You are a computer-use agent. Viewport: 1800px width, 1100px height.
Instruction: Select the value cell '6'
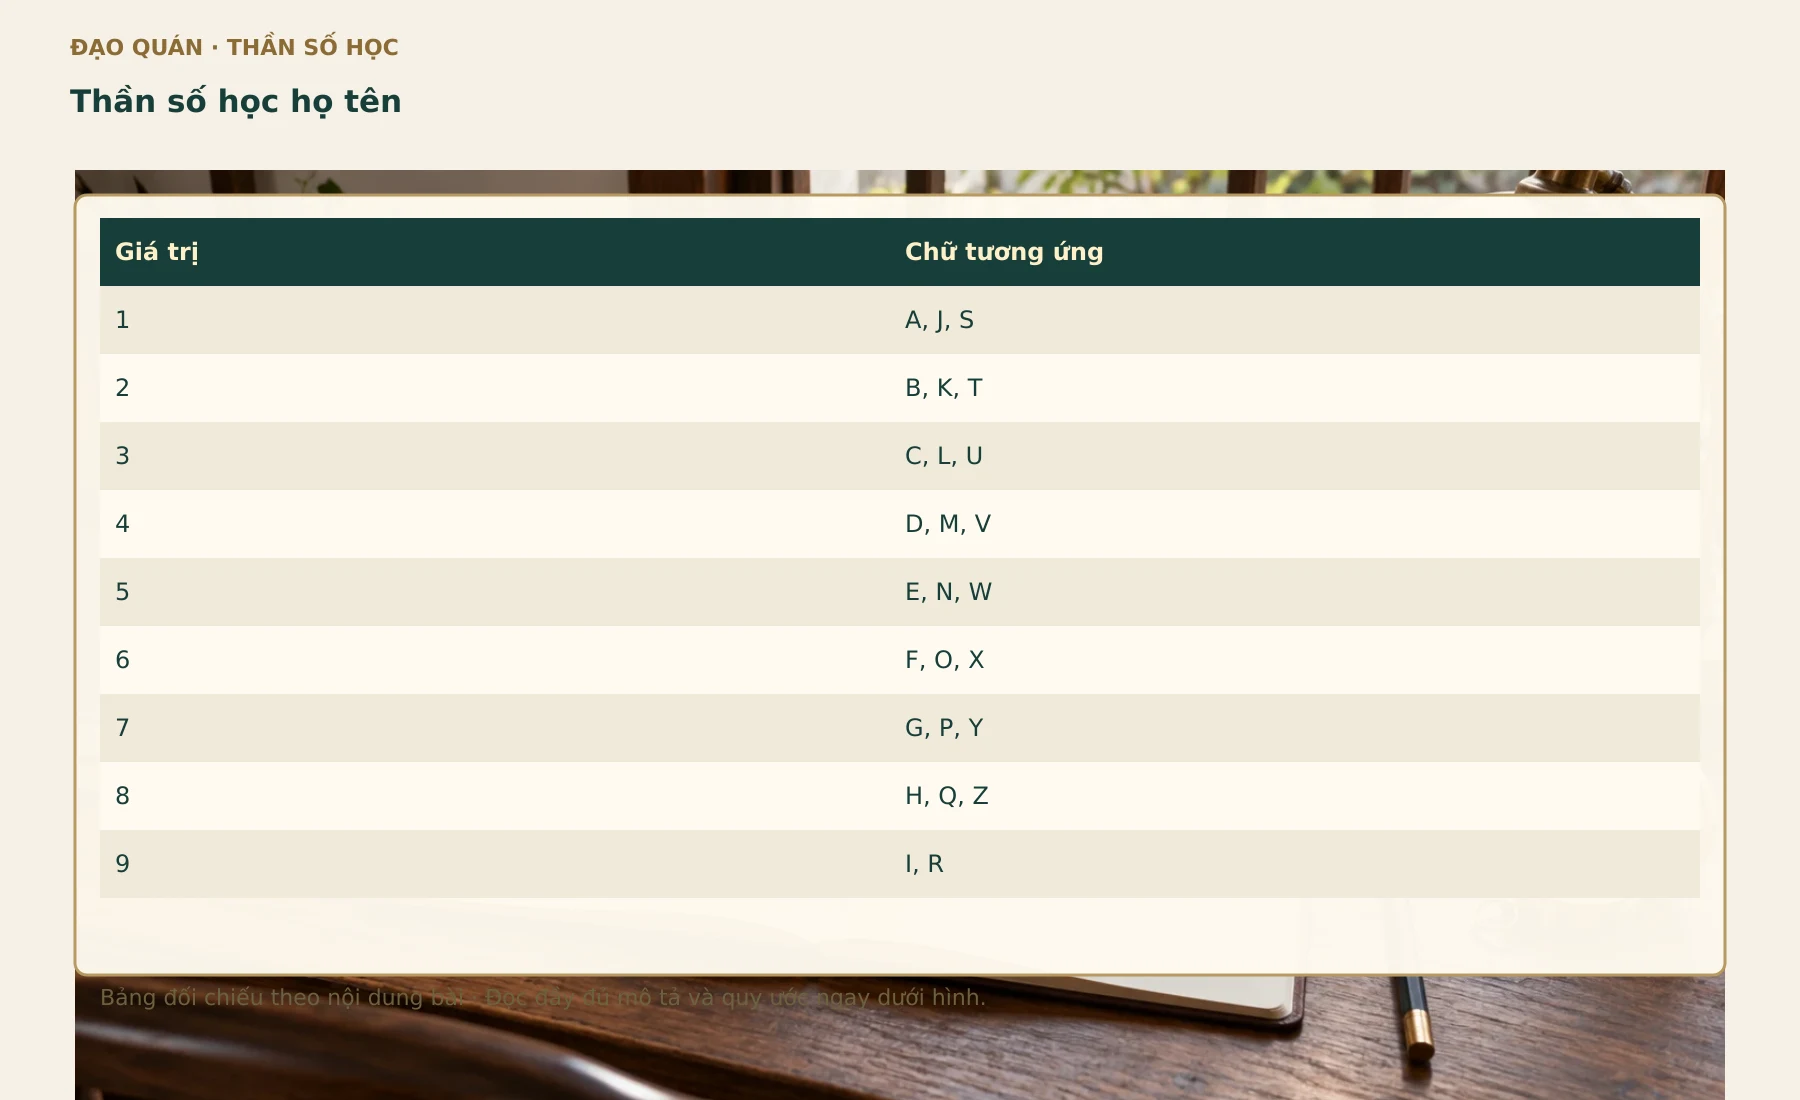click(495, 660)
